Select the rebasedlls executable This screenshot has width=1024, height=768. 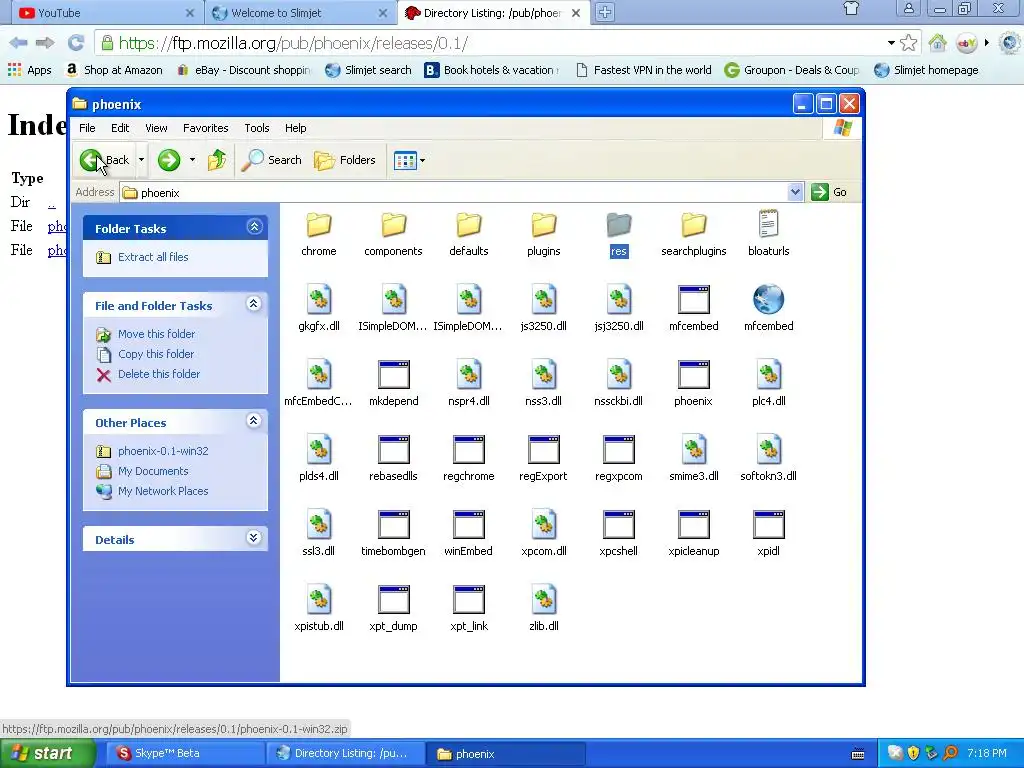tap(394, 459)
